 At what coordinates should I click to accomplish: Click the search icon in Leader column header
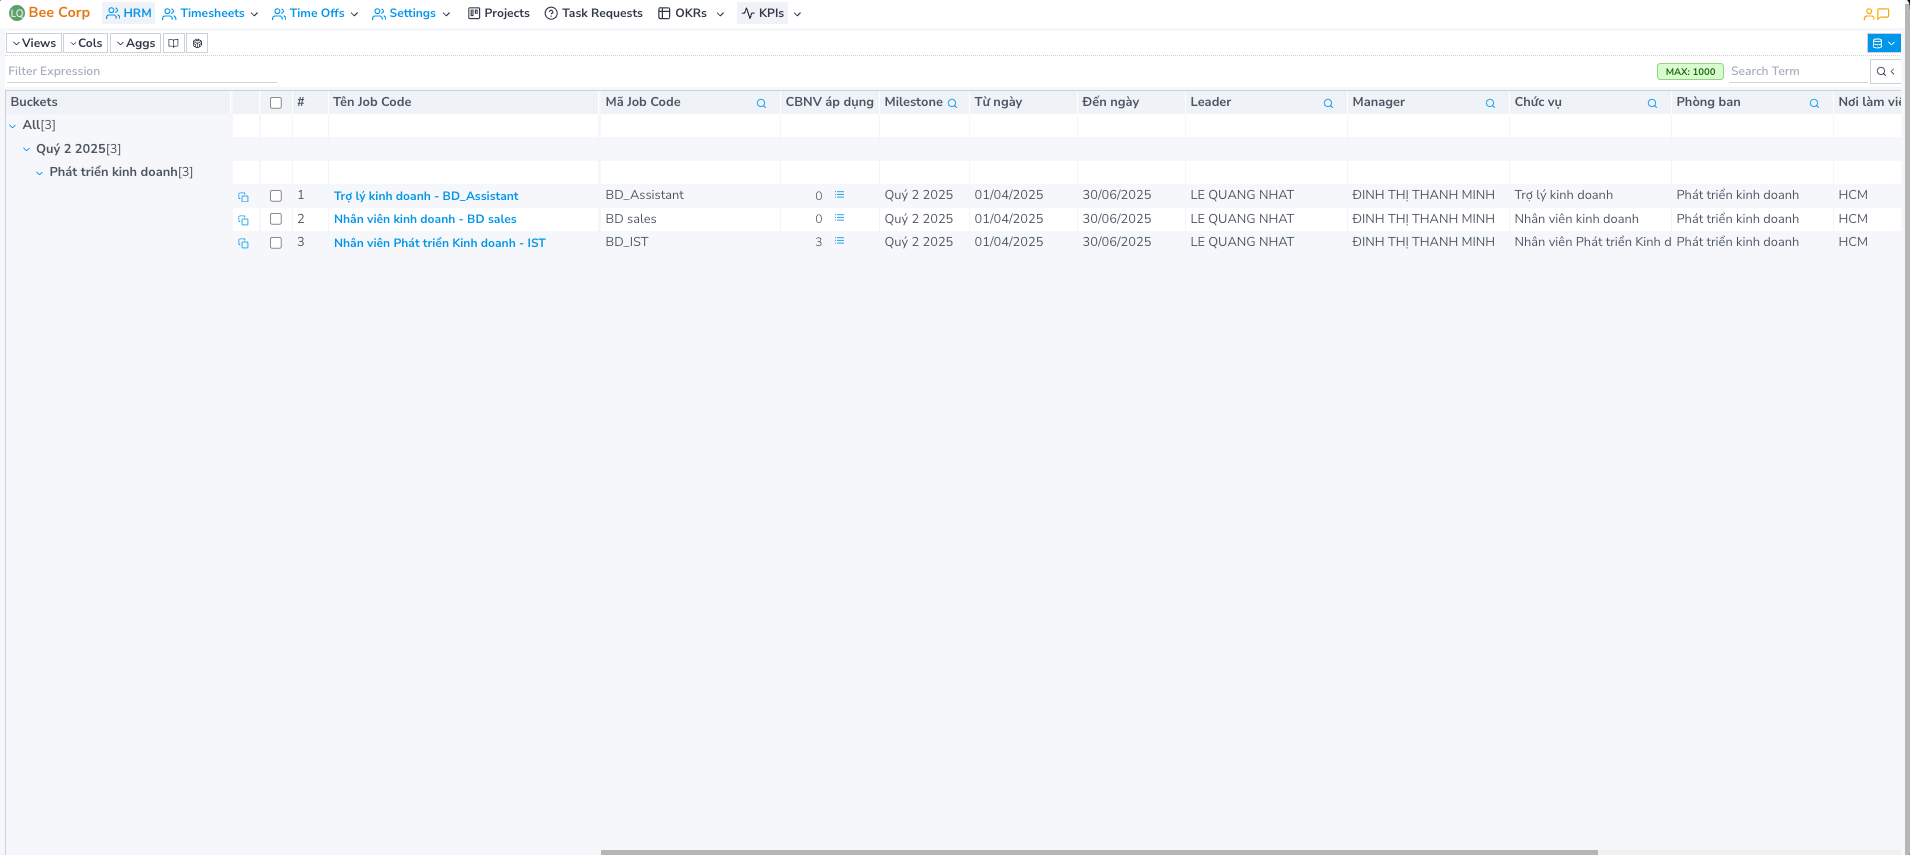[1328, 103]
